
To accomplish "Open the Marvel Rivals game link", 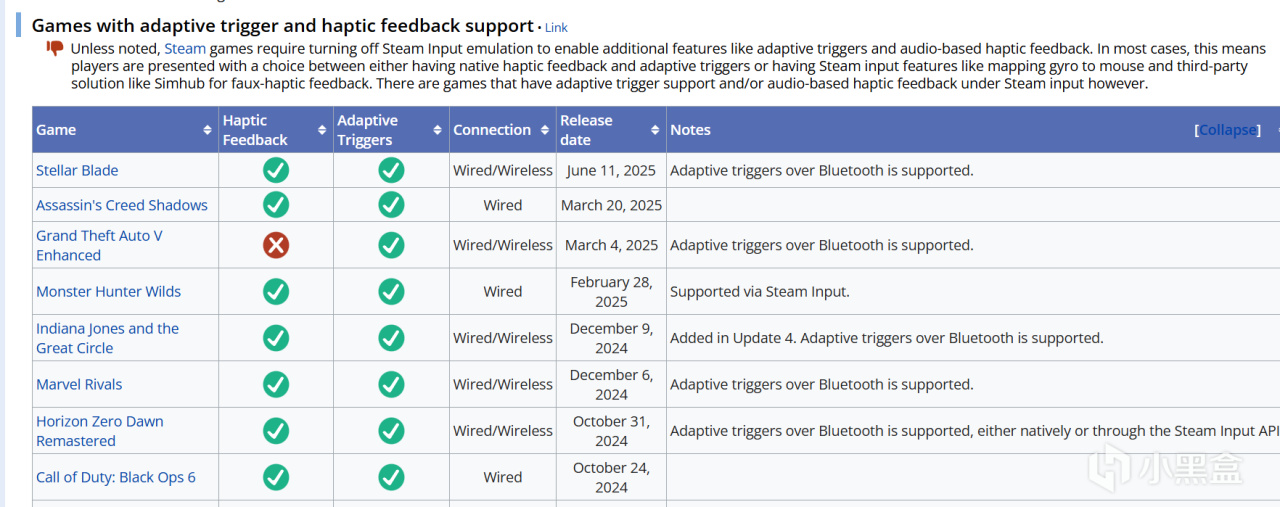I will [79, 384].
